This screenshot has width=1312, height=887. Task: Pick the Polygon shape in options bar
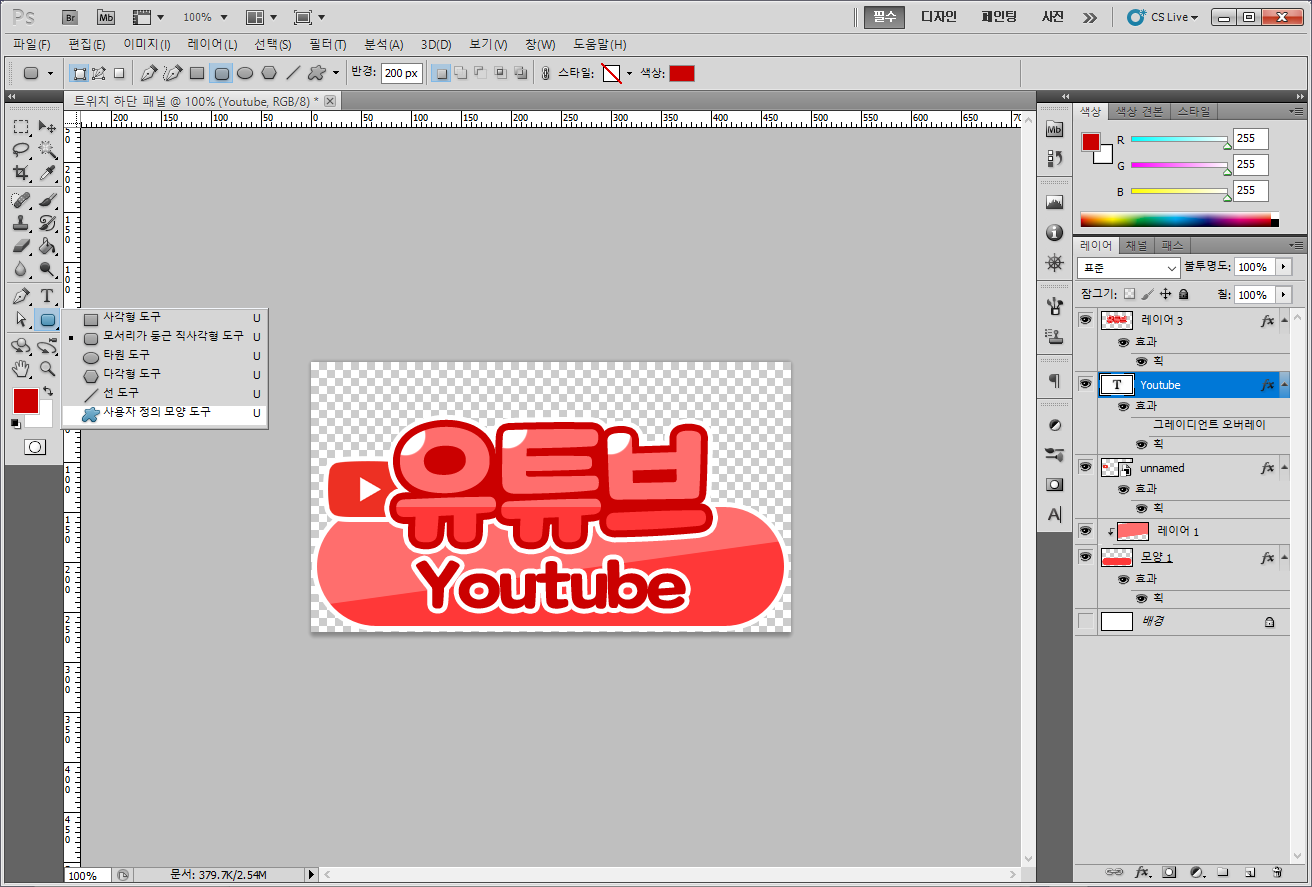point(269,73)
